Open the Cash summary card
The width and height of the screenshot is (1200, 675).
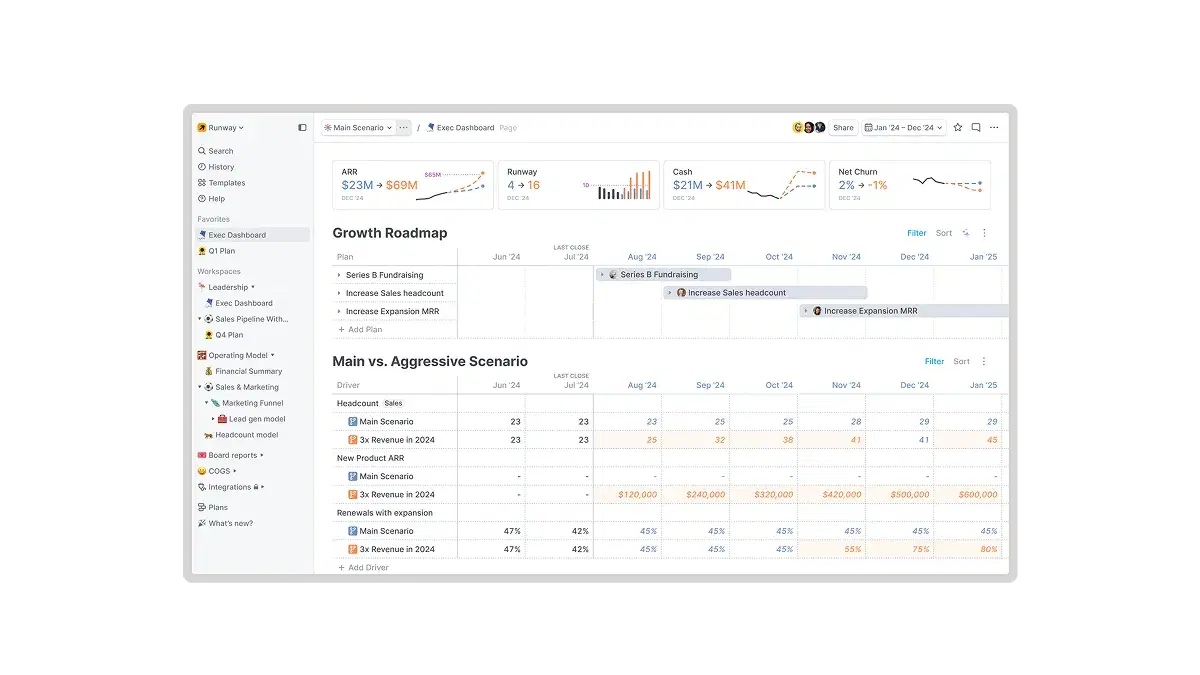point(745,185)
